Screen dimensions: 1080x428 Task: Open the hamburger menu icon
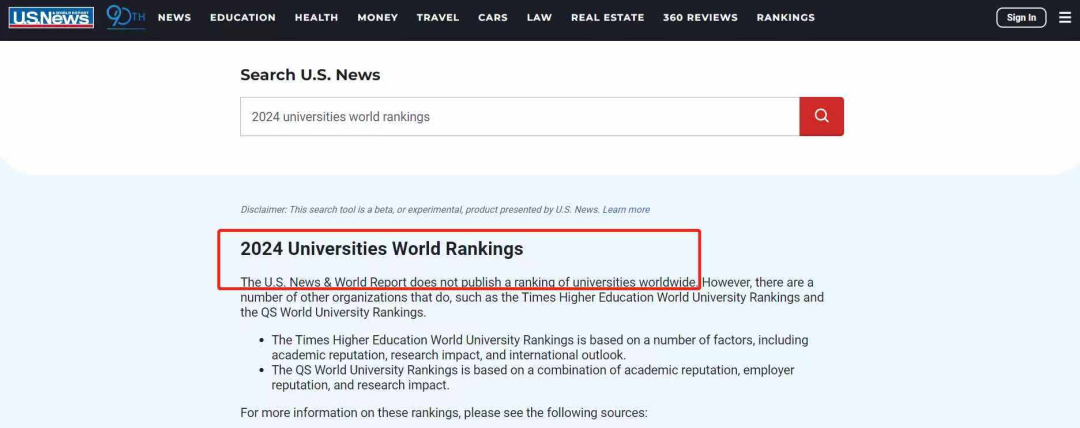click(x=1064, y=17)
